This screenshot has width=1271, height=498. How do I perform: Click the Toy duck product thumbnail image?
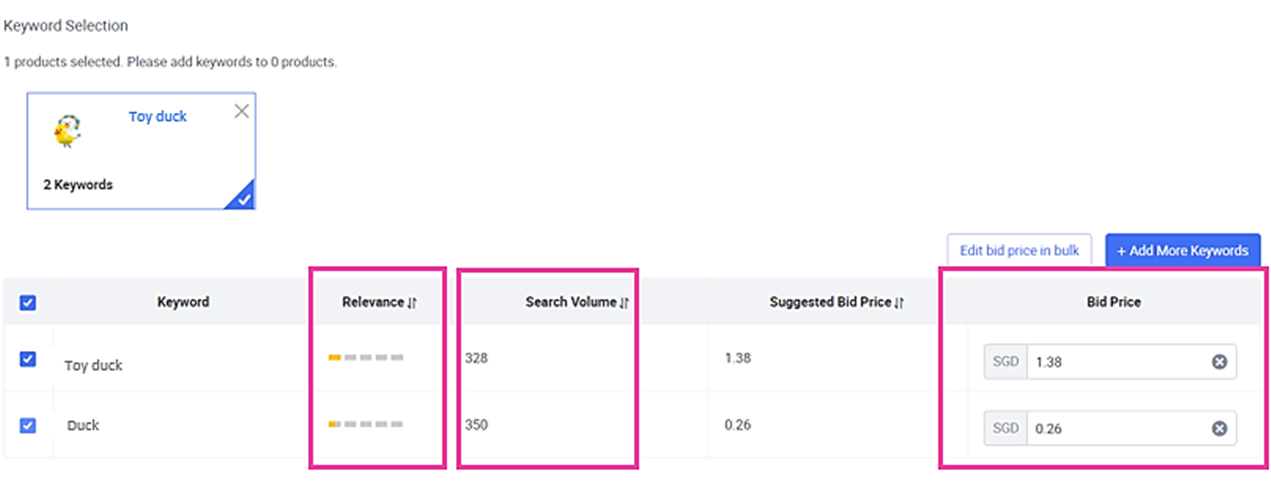[x=67, y=131]
